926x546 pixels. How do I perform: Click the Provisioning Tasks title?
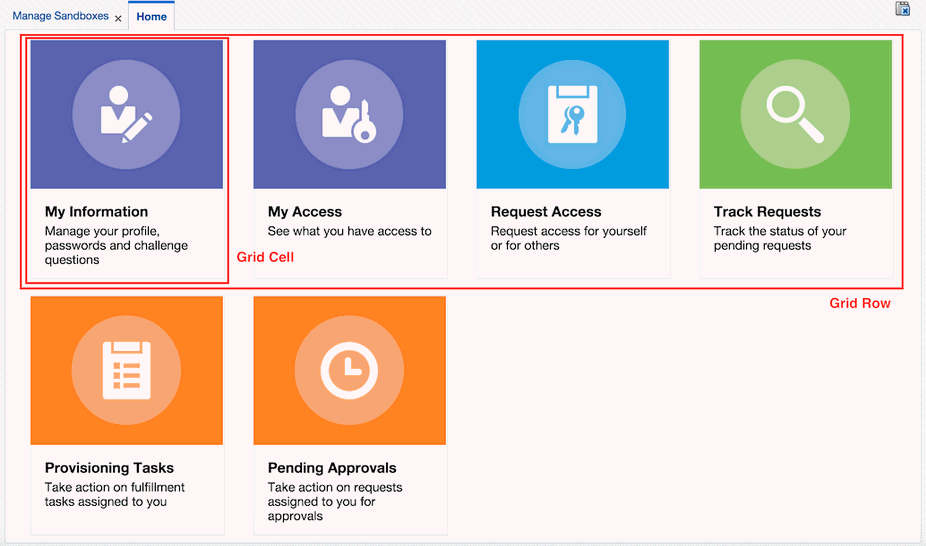click(109, 467)
